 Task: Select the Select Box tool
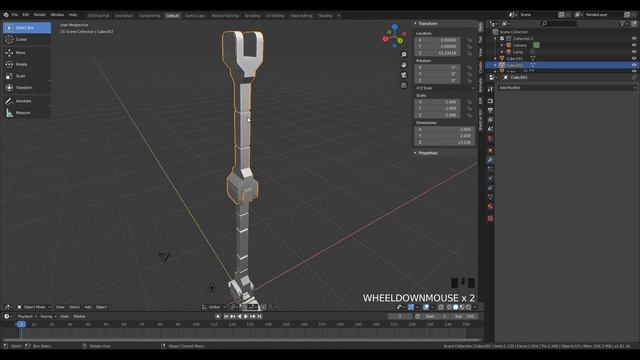point(27,28)
